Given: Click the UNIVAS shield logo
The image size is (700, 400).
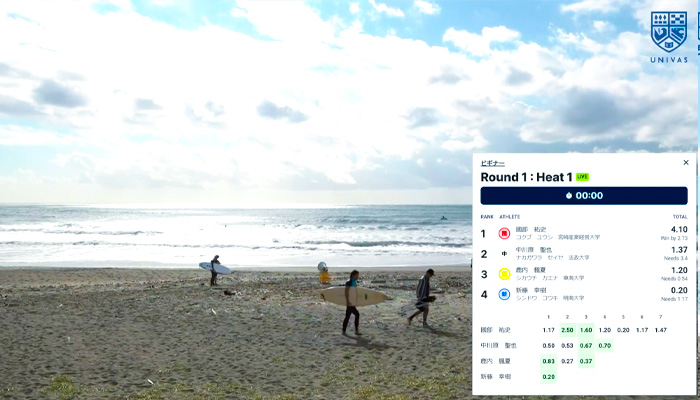Looking at the screenshot, I should click(x=669, y=32).
